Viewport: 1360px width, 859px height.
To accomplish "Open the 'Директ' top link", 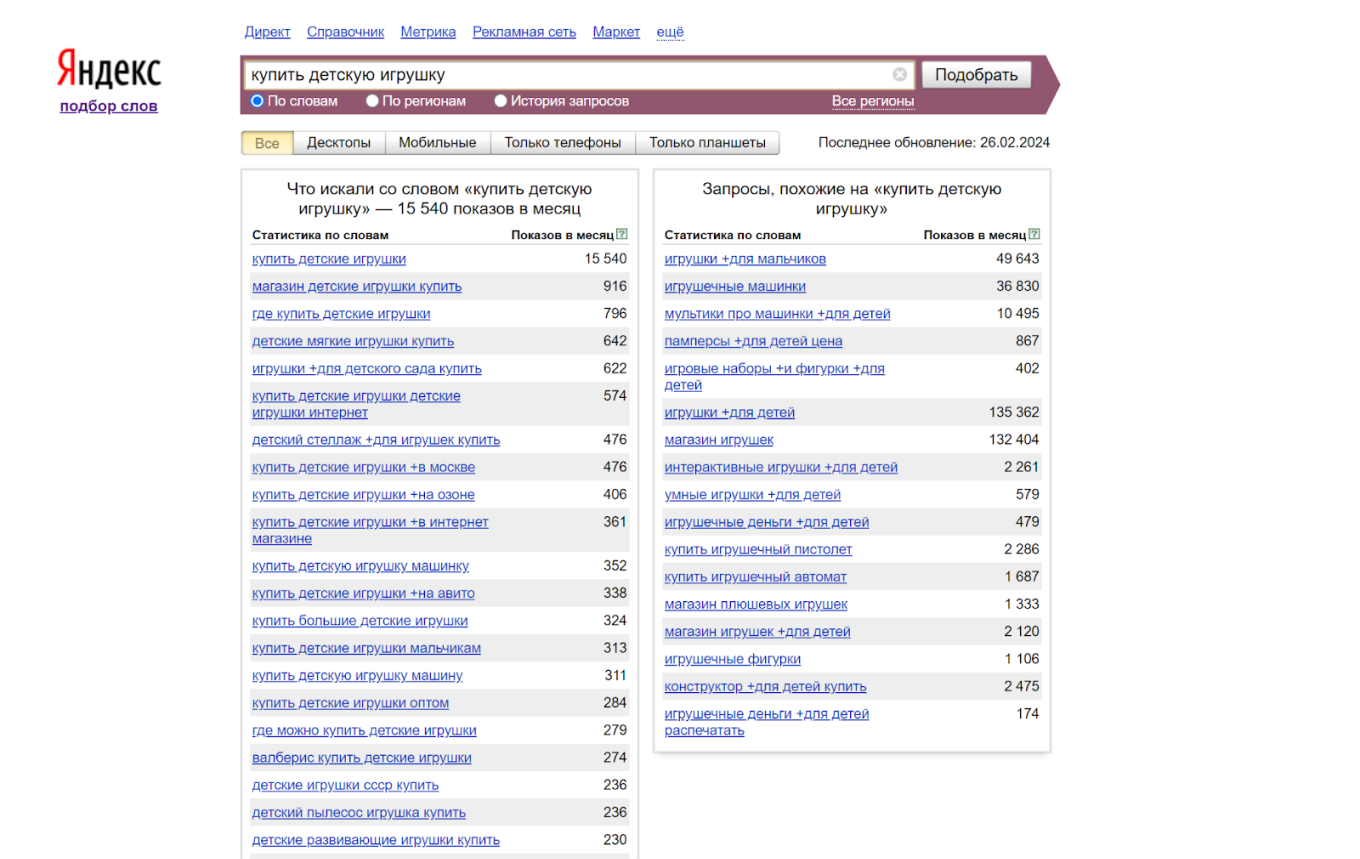I will [x=267, y=32].
